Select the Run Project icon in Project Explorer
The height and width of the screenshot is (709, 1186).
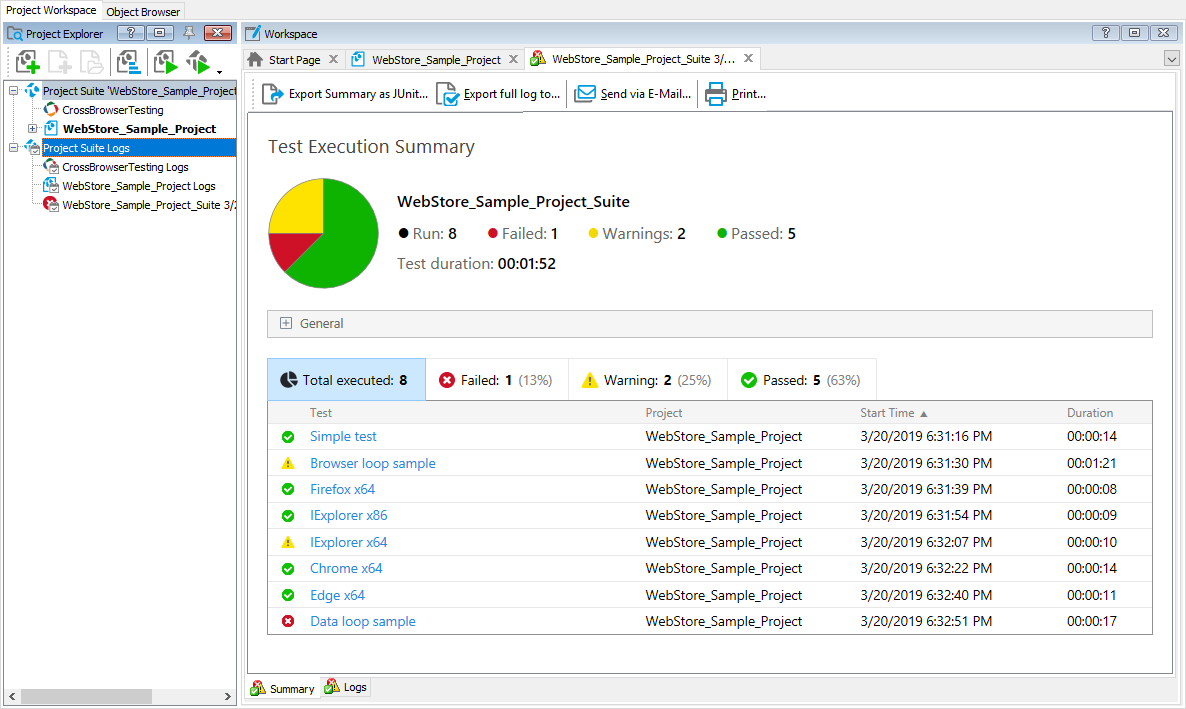165,62
